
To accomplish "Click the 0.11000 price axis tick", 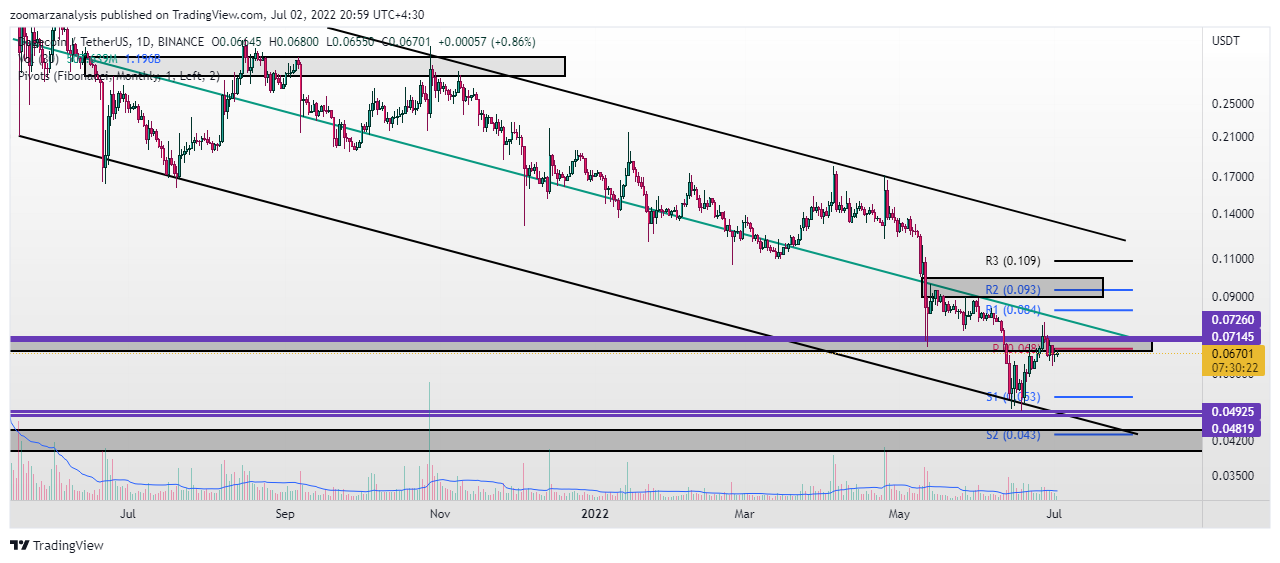I will tap(1233, 258).
